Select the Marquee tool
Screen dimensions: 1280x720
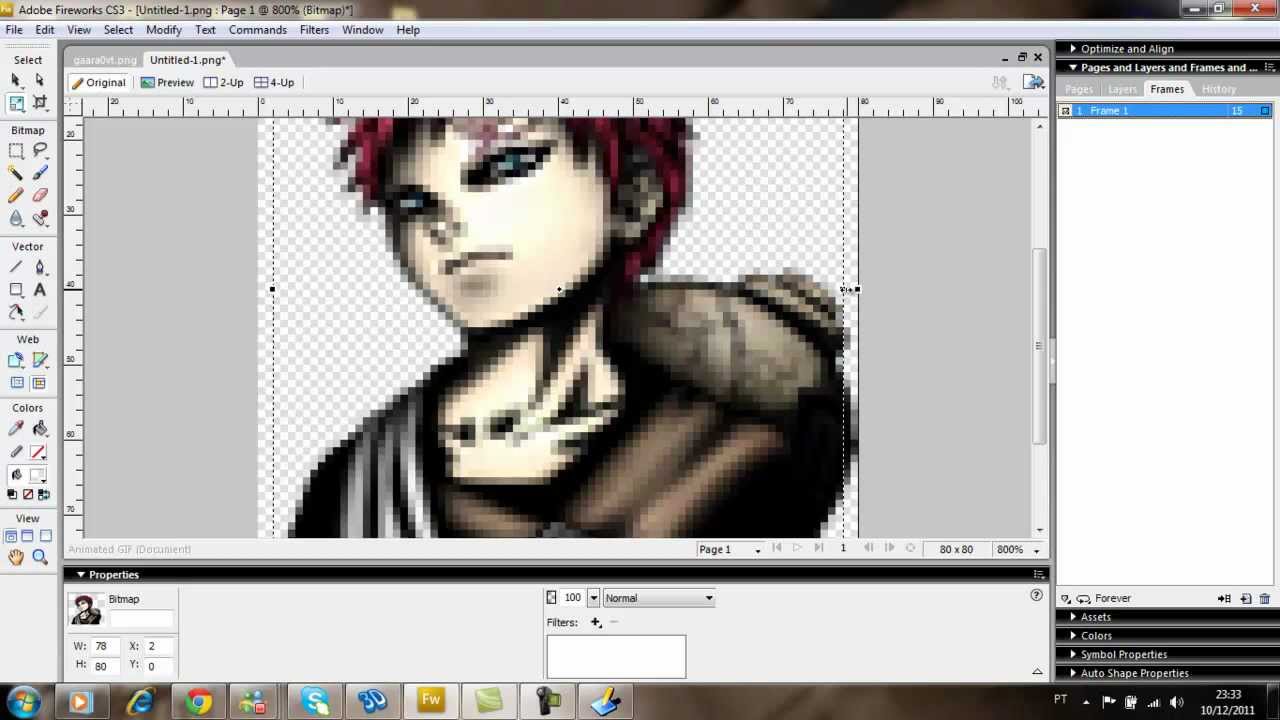pyautogui.click(x=16, y=150)
